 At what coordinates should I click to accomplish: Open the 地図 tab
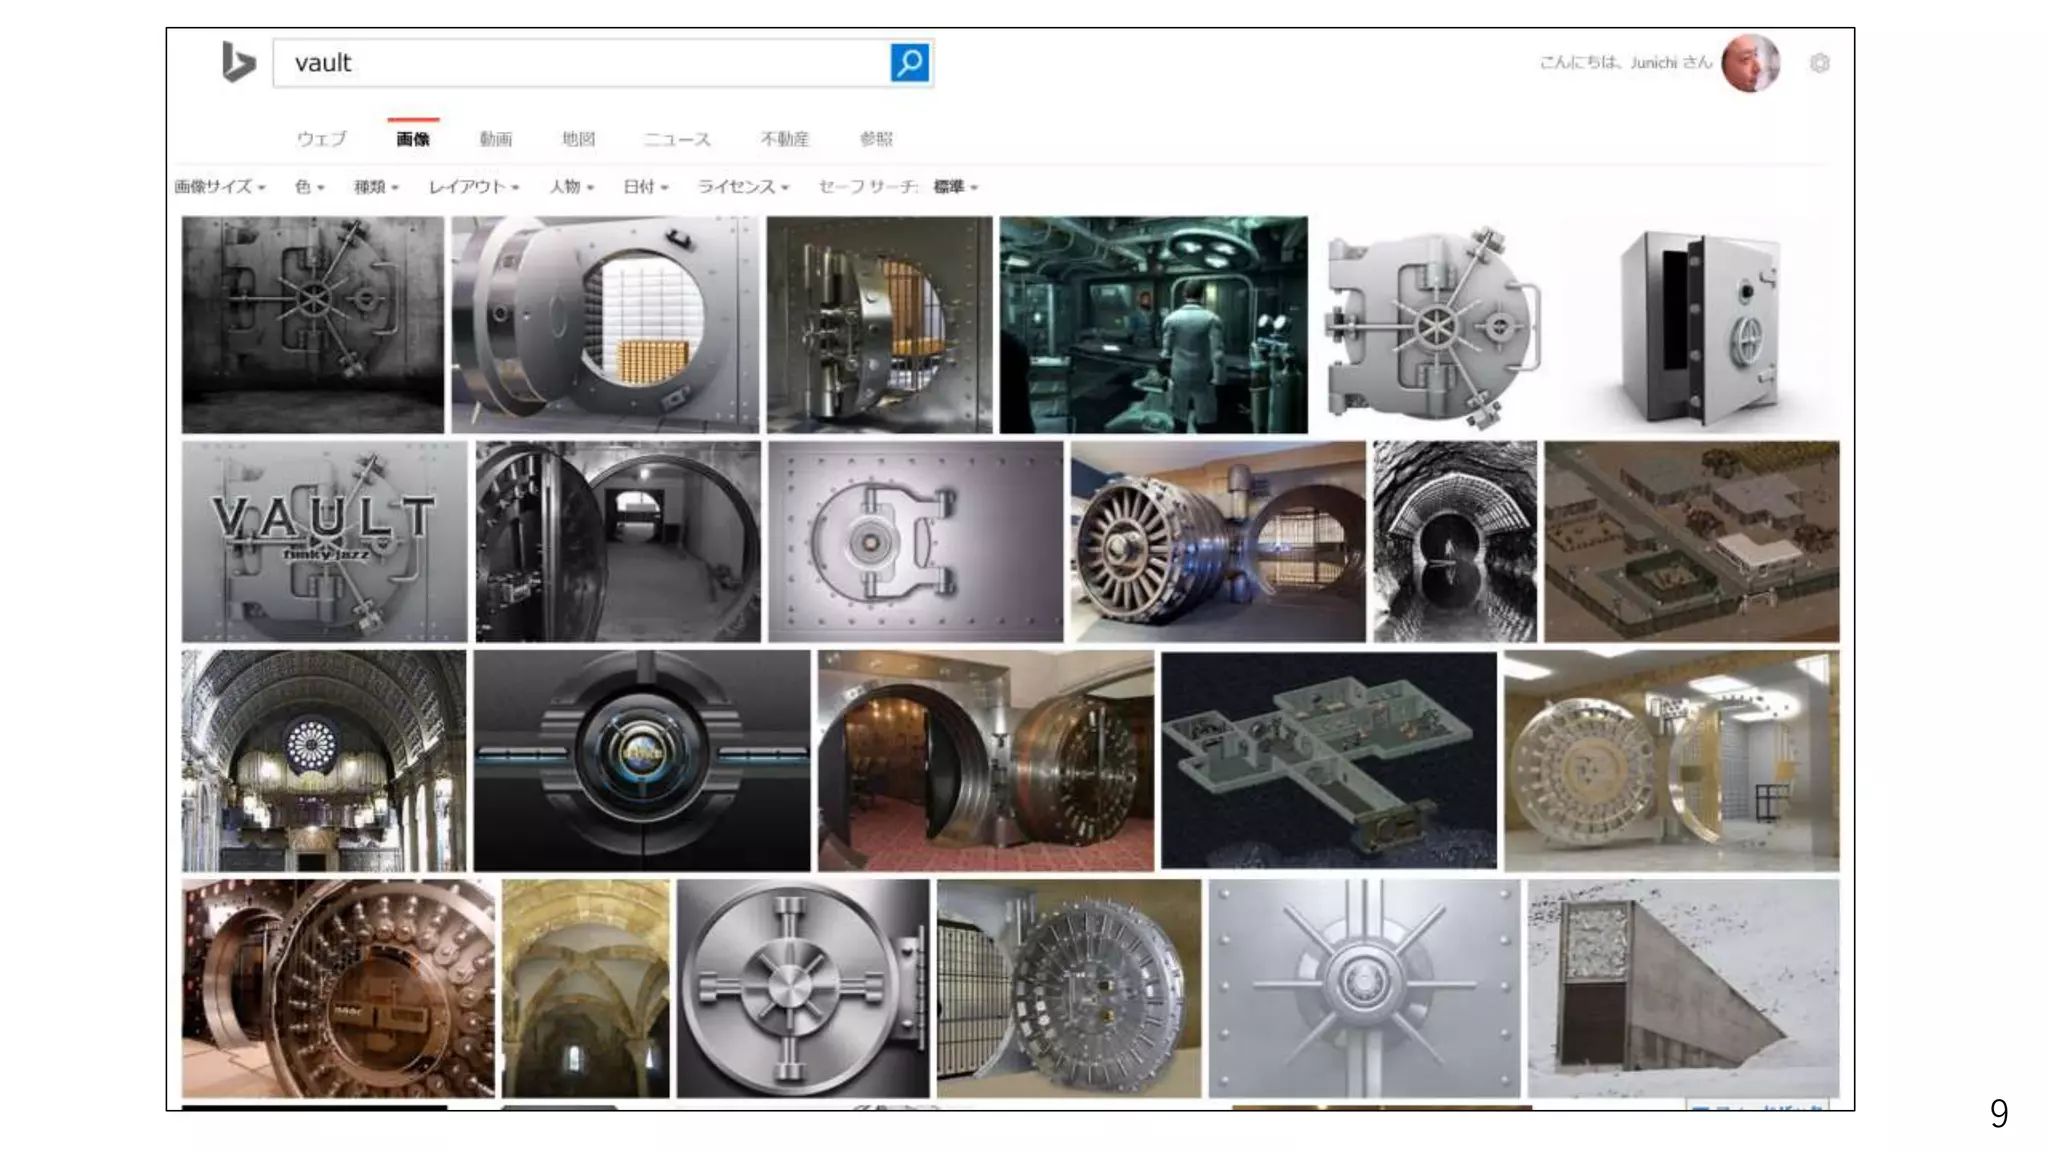pyautogui.click(x=578, y=139)
